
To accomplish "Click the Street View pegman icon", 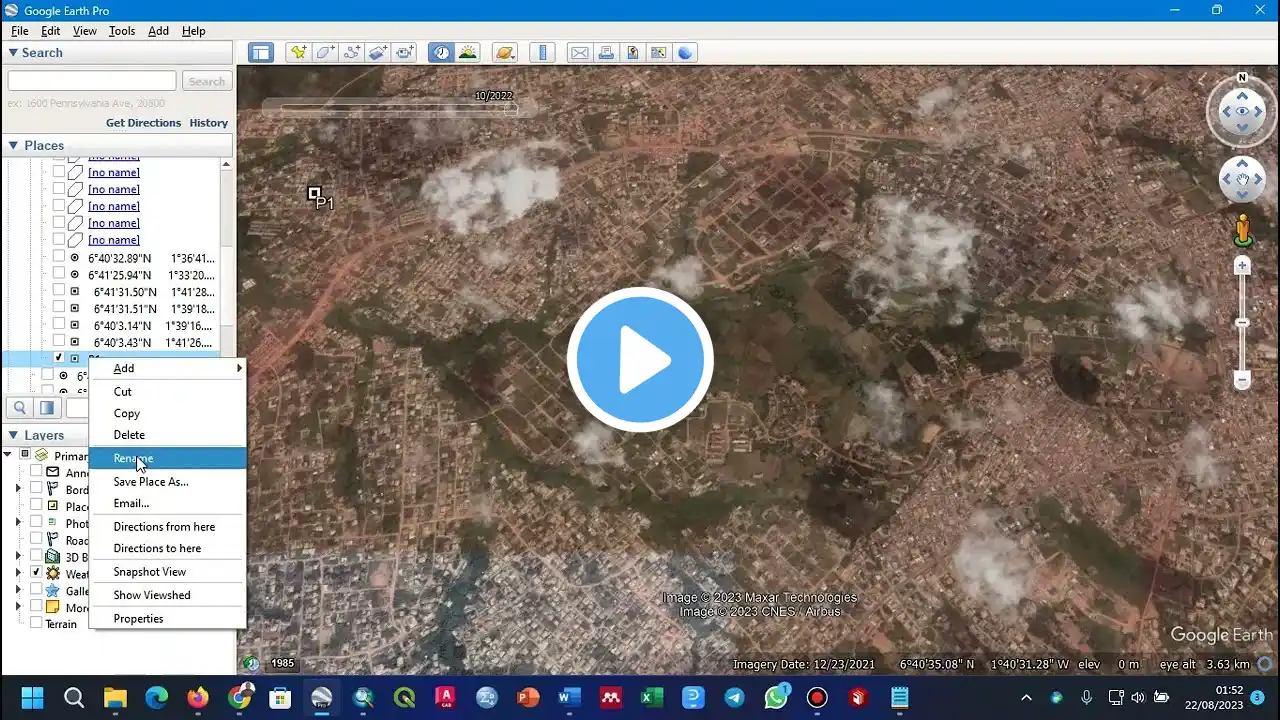I will click(1243, 230).
